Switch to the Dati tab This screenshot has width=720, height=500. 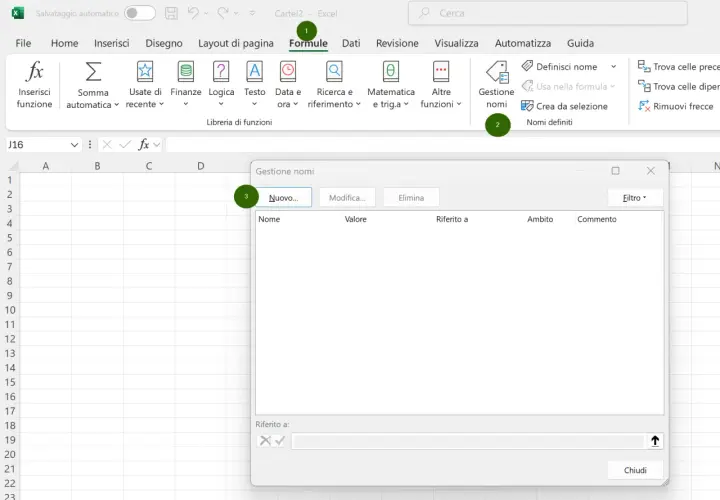click(x=351, y=43)
